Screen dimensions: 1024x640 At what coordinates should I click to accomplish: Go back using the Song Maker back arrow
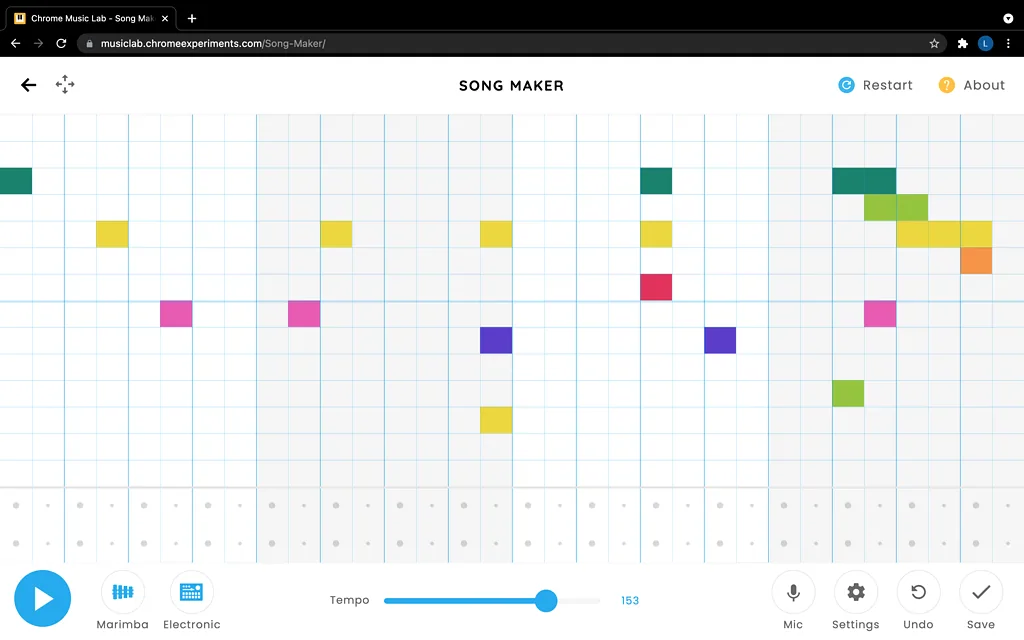pyautogui.click(x=28, y=85)
